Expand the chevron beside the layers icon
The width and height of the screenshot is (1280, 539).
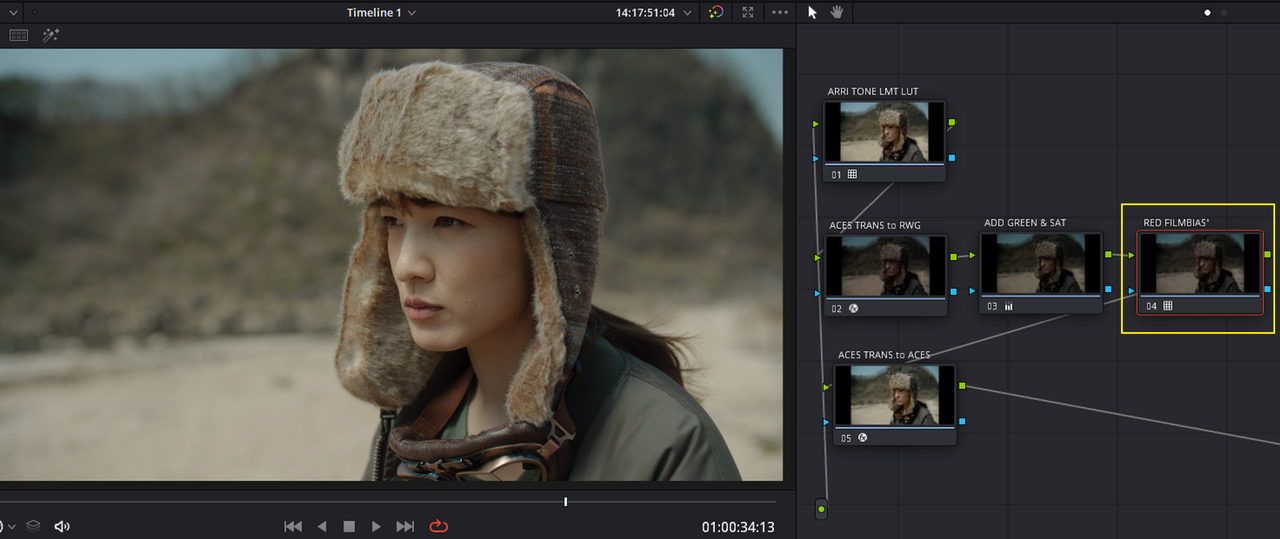(12, 526)
